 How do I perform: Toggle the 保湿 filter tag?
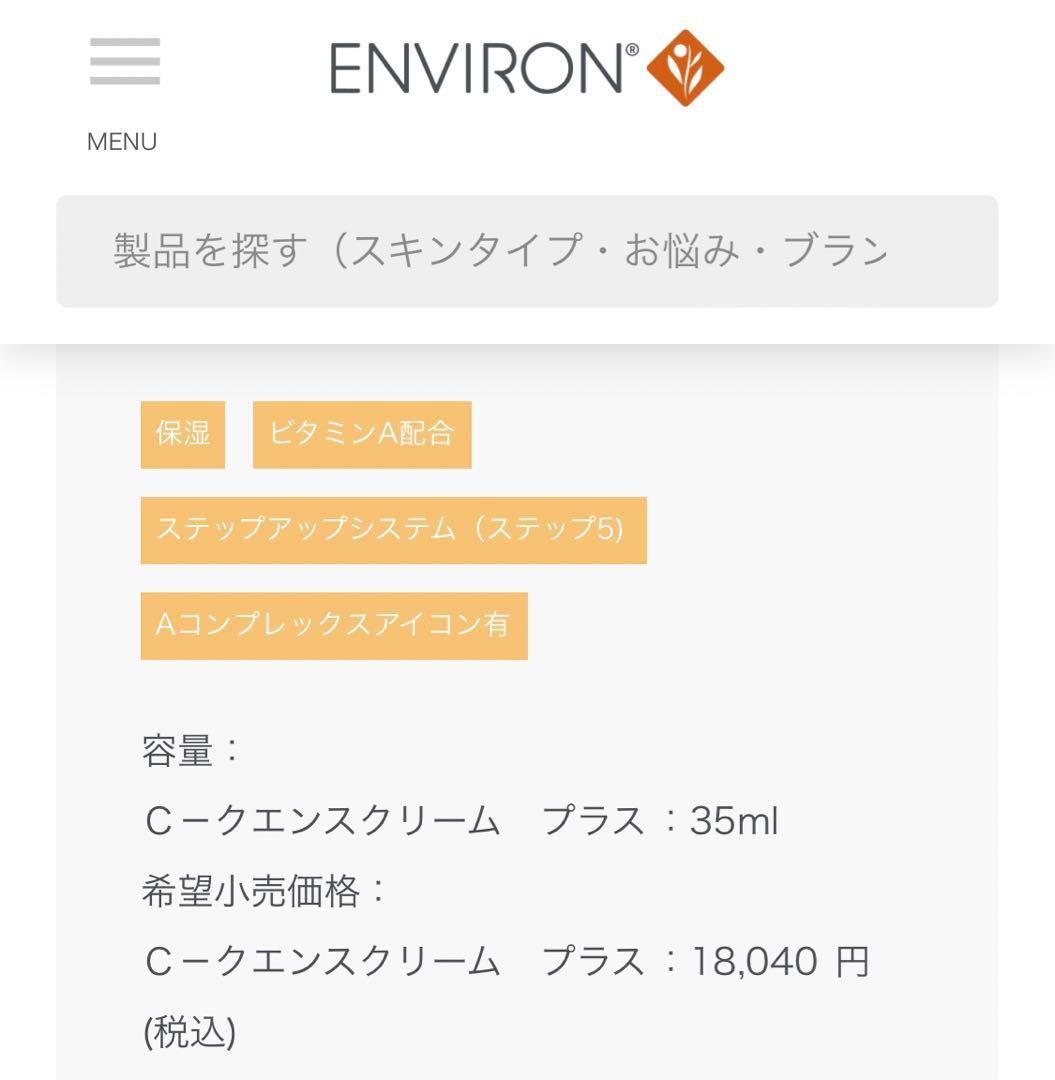point(182,434)
